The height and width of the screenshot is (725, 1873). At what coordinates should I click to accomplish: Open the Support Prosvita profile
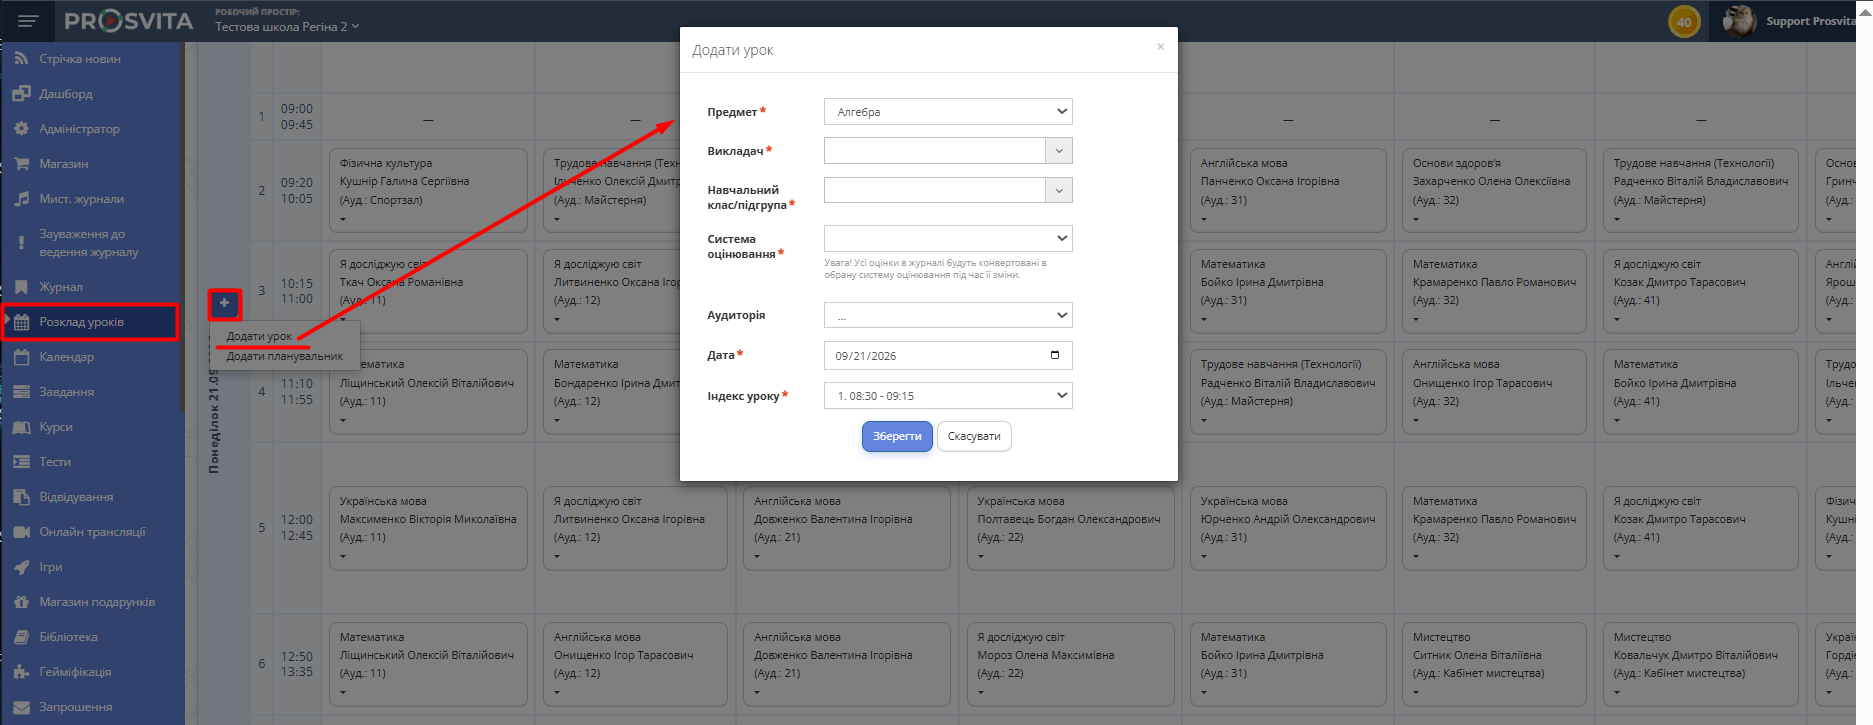point(1789,21)
